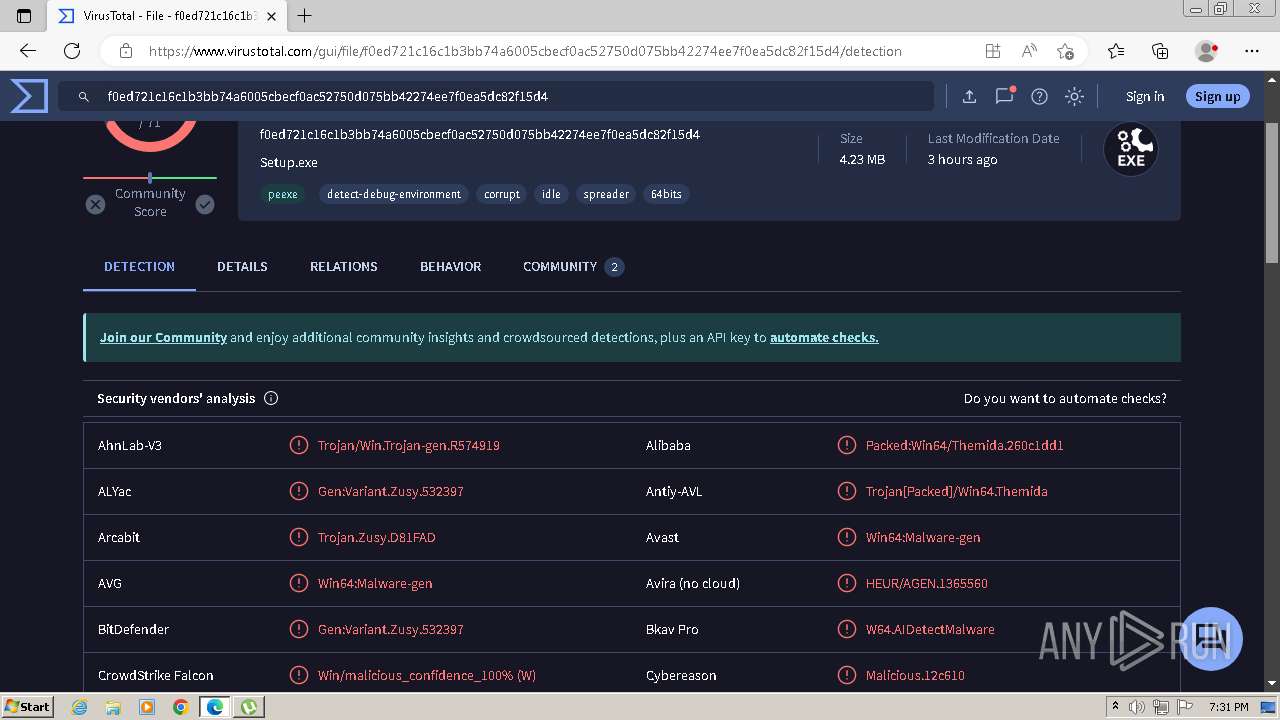1280x720 pixels.
Task: Click the spreader tag
Action: [x=606, y=194]
